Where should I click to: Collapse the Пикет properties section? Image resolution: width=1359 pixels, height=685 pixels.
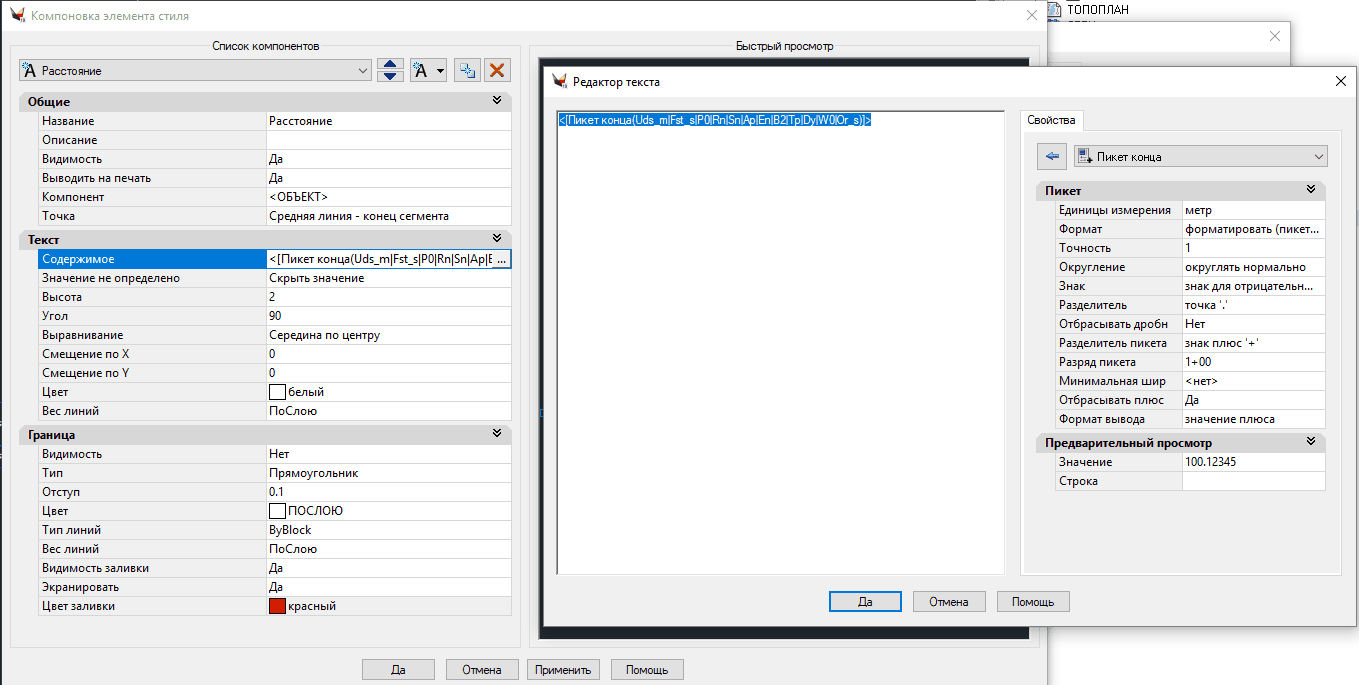[1311, 190]
